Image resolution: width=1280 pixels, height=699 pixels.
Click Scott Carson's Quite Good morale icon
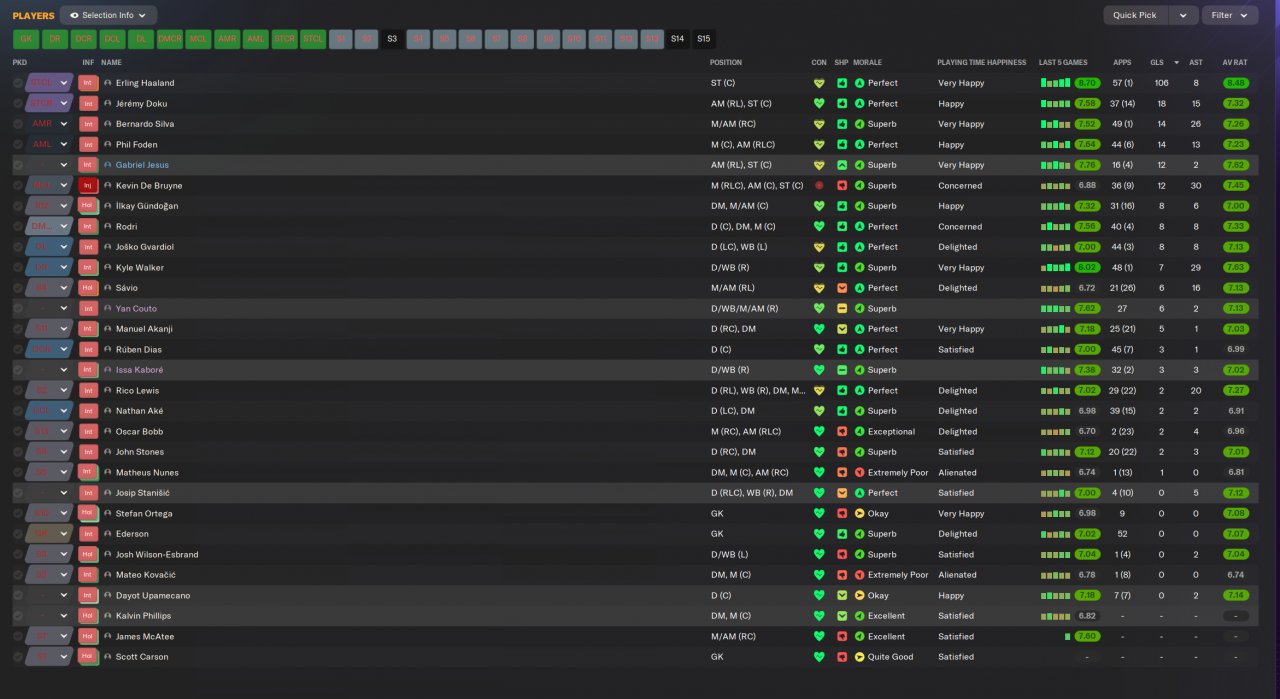click(x=859, y=657)
